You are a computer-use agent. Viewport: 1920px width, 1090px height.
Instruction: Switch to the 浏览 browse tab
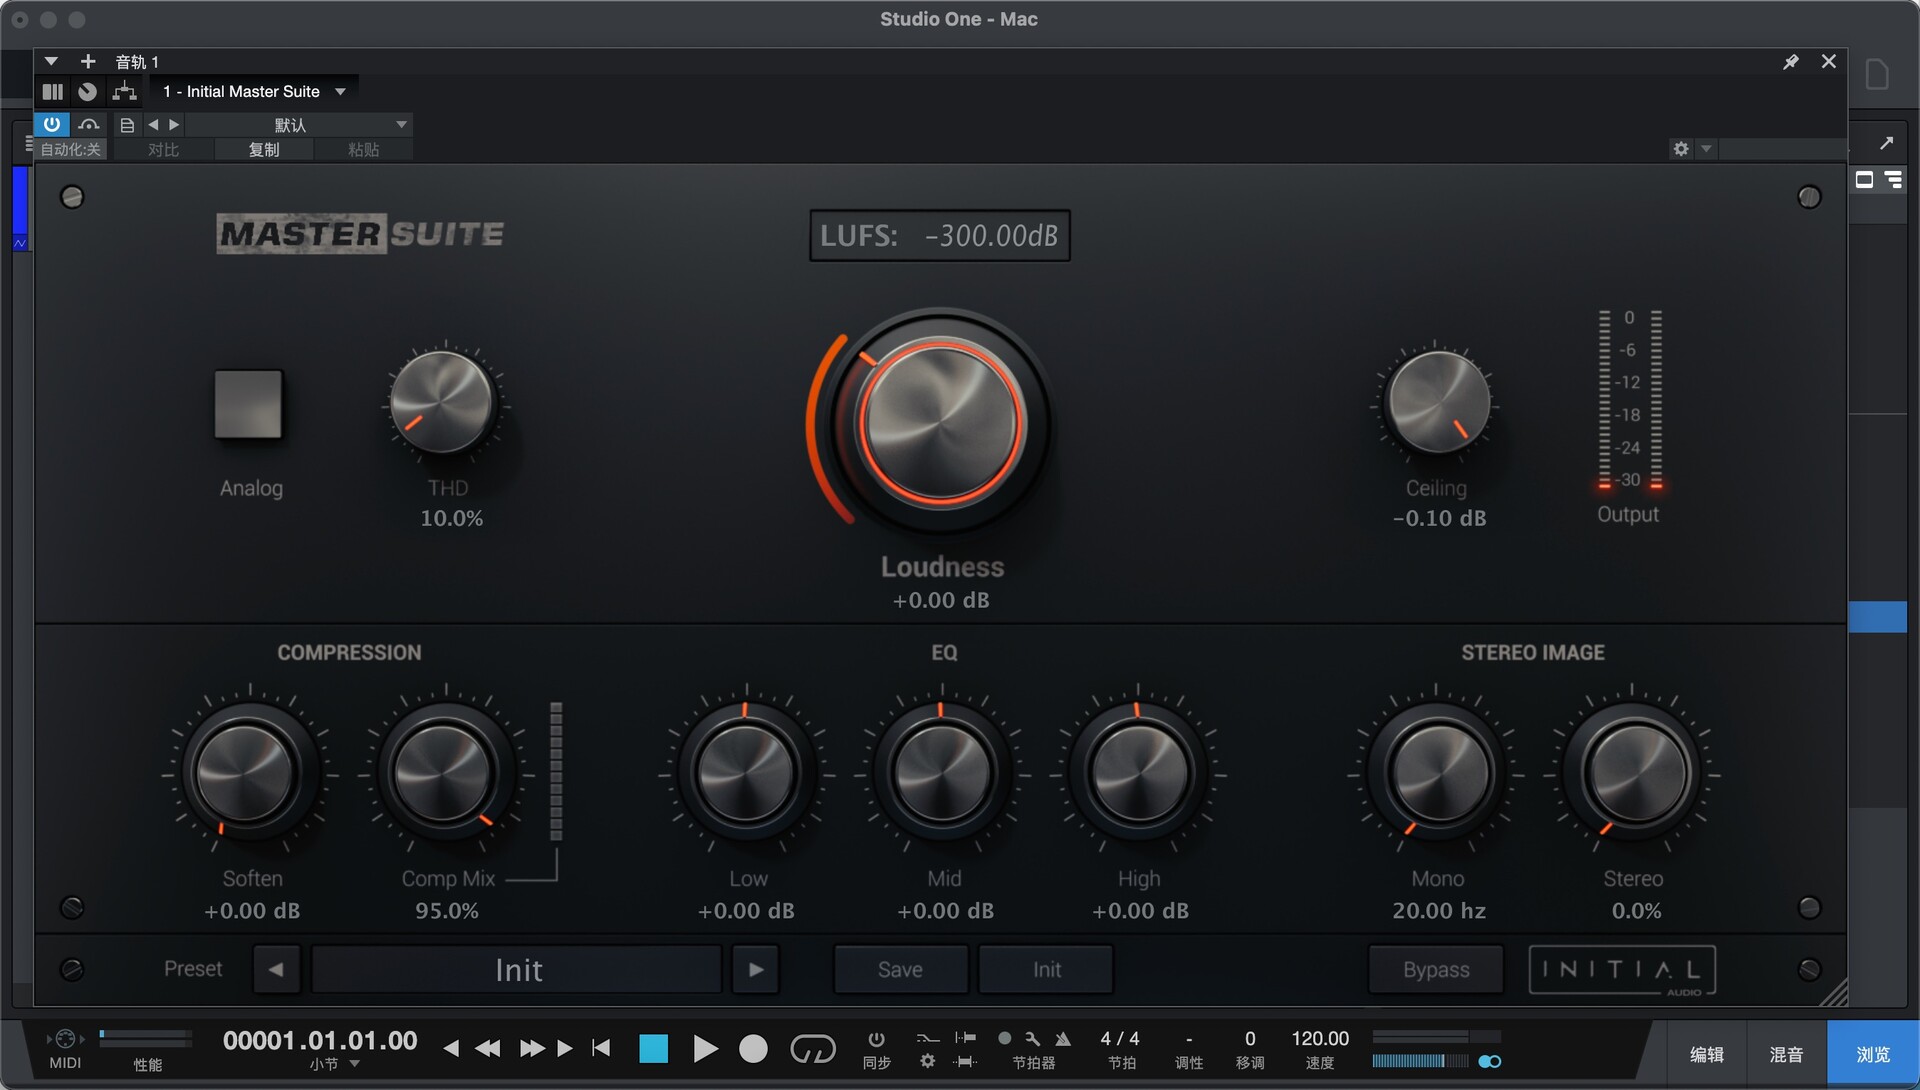coord(1872,1055)
